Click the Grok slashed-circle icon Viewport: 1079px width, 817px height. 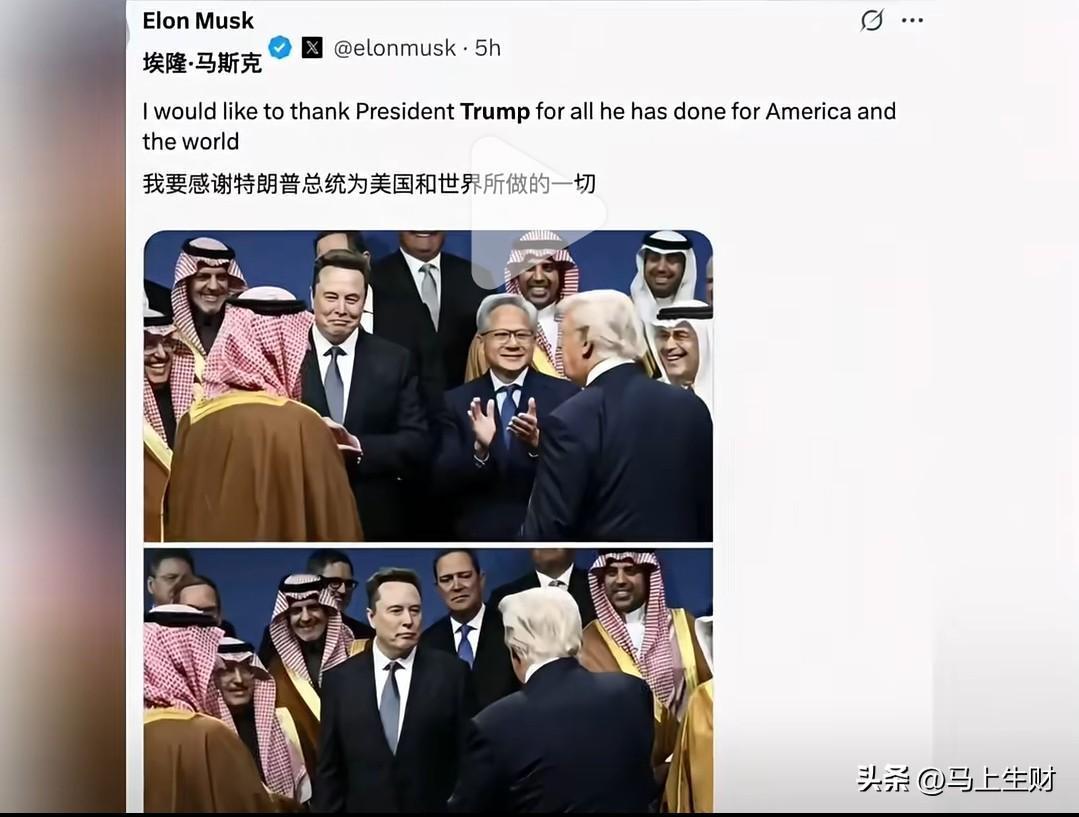point(872,20)
